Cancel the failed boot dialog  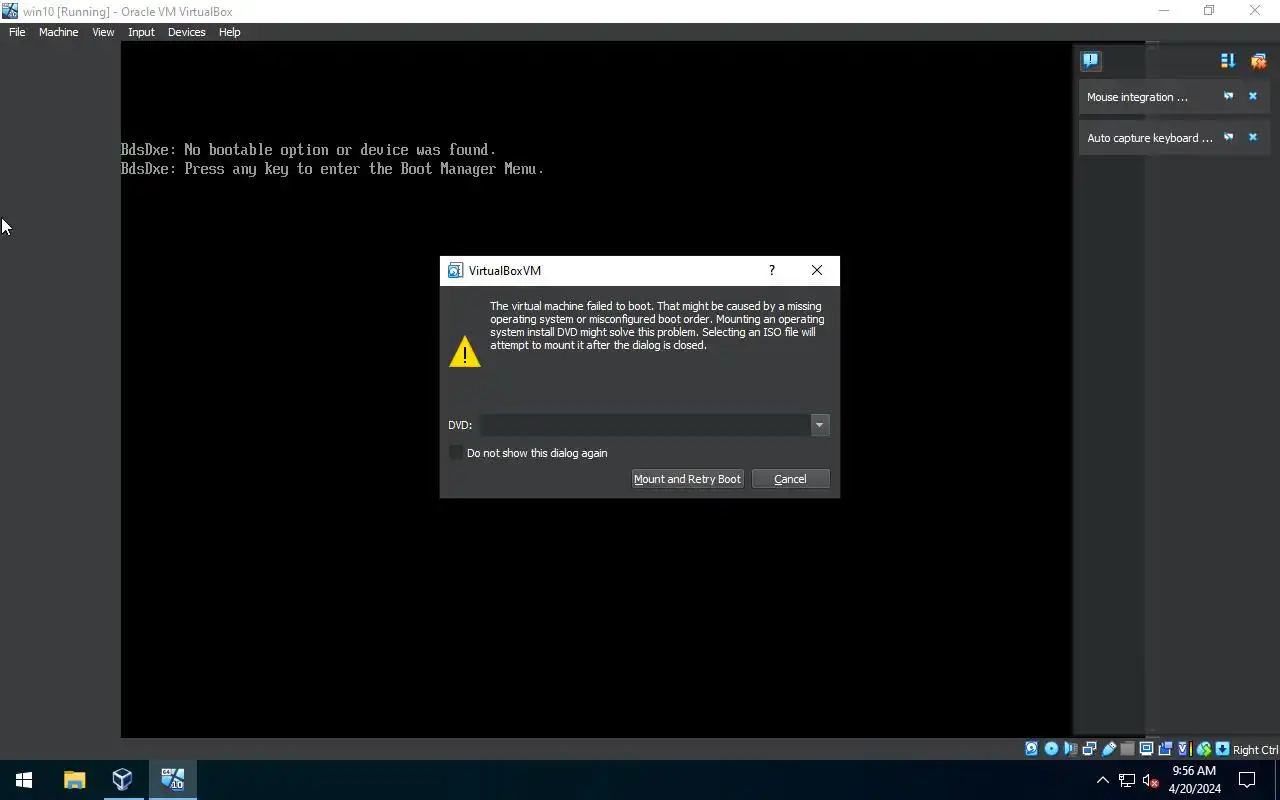(x=790, y=479)
